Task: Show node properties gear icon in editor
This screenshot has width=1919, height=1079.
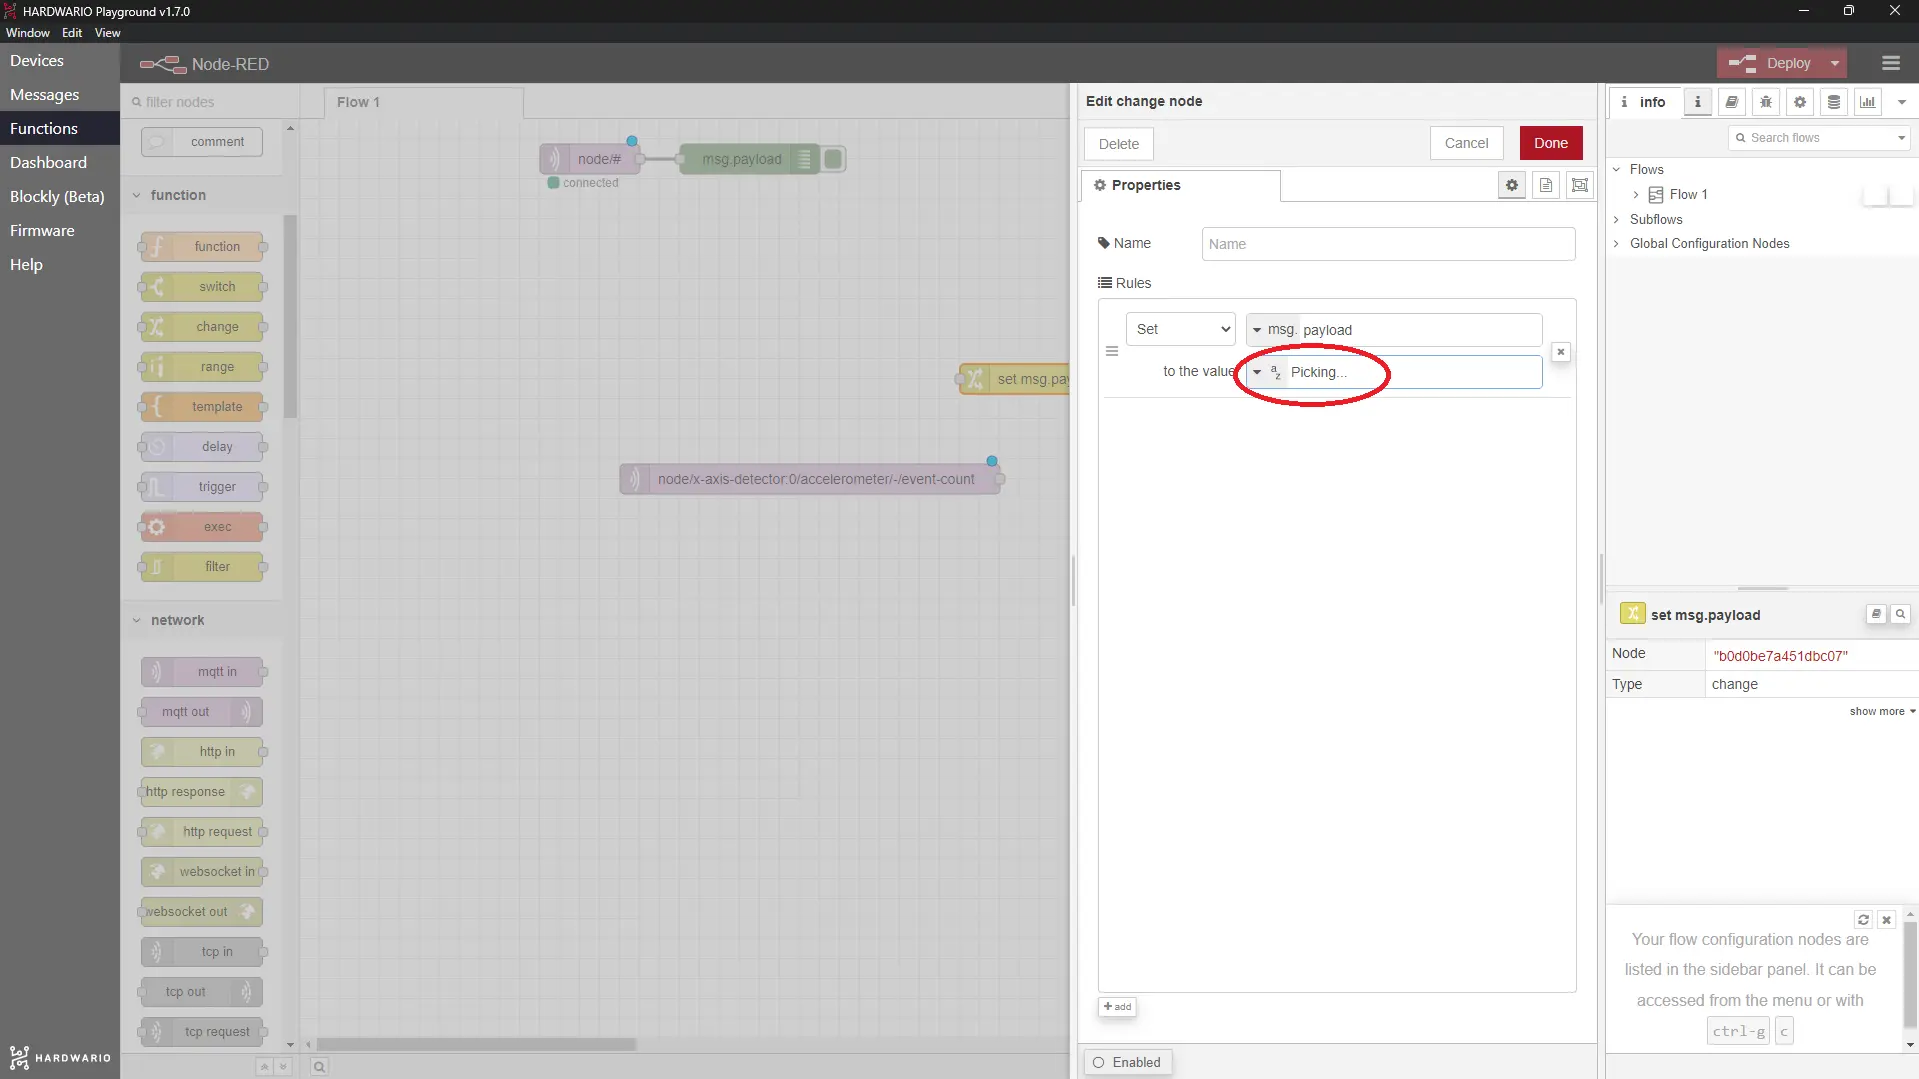Action: (1512, 185)
